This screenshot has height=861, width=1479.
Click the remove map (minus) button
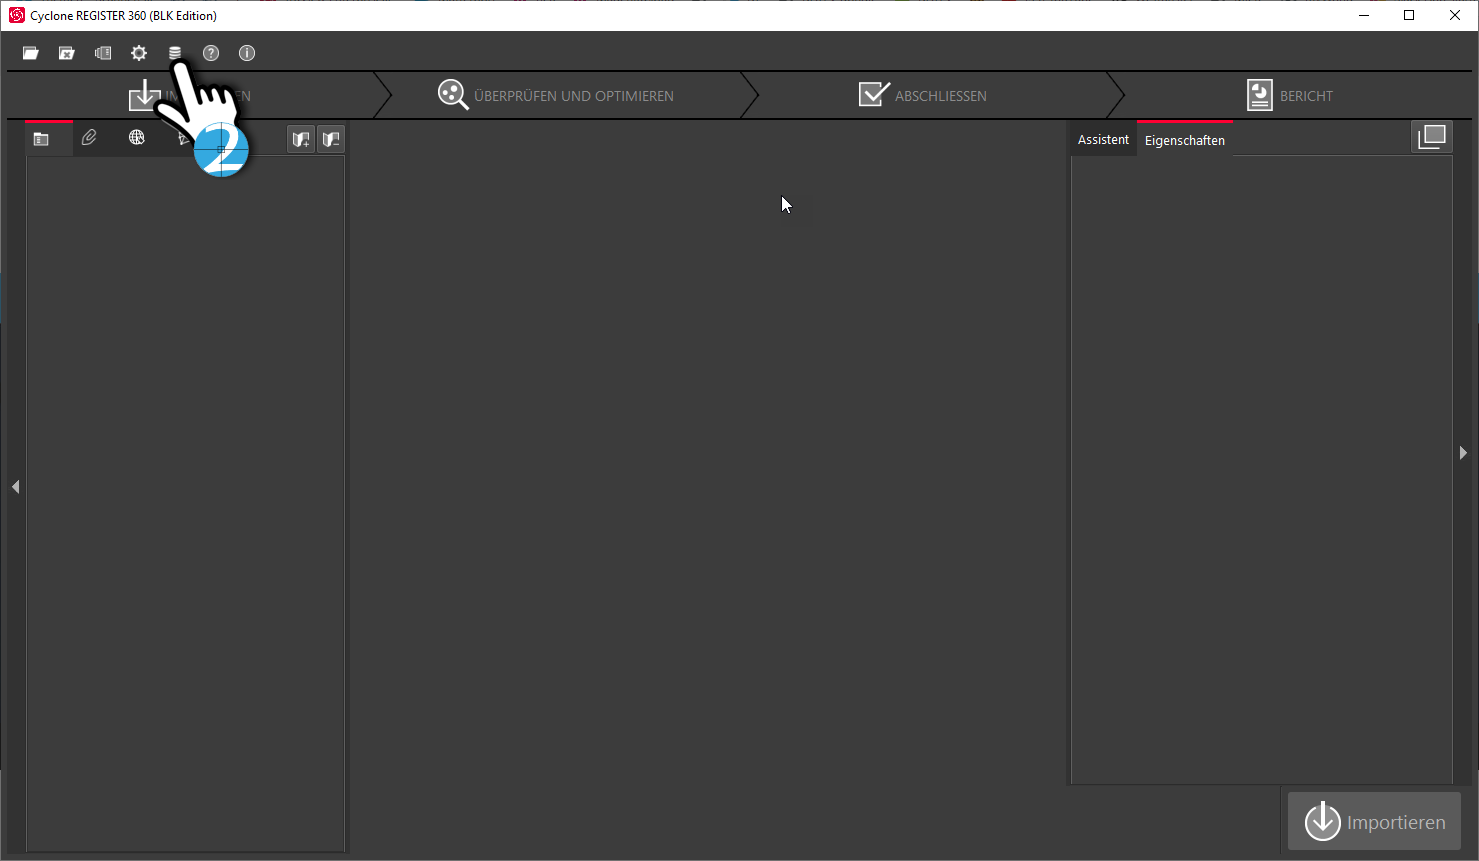point(331,139)
